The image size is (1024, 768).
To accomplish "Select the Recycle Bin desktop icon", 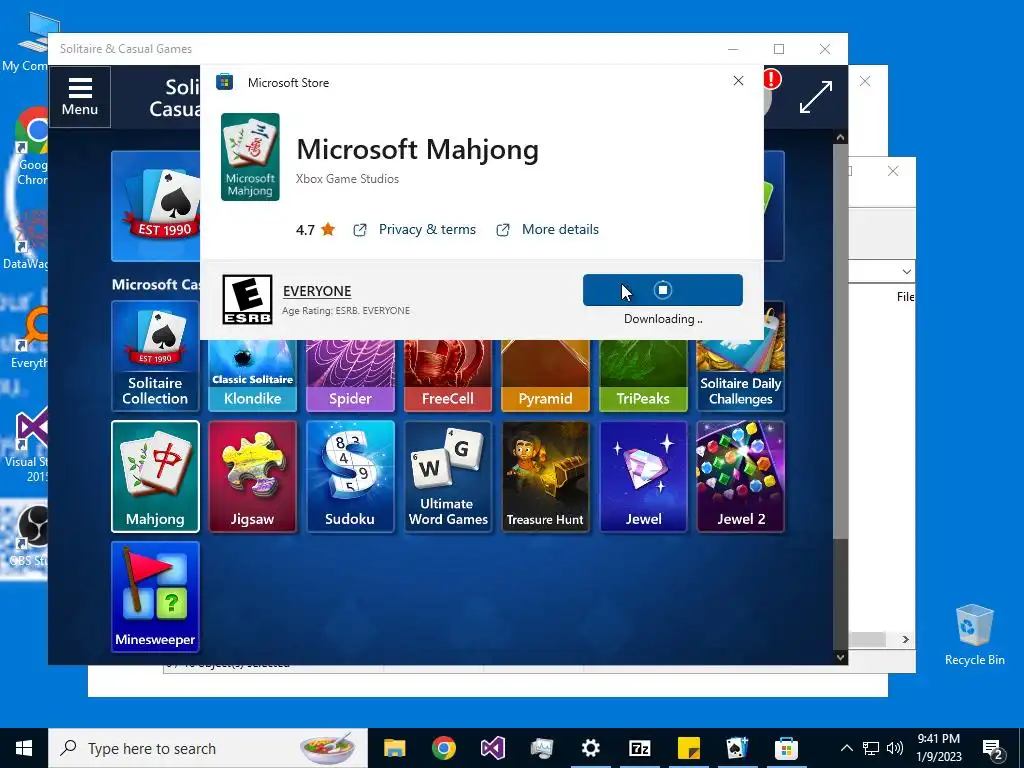I will point(974,635).
